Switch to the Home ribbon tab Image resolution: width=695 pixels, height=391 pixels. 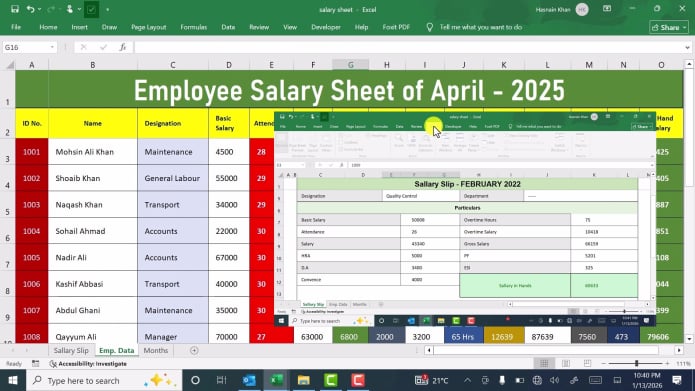pos(48,27)
